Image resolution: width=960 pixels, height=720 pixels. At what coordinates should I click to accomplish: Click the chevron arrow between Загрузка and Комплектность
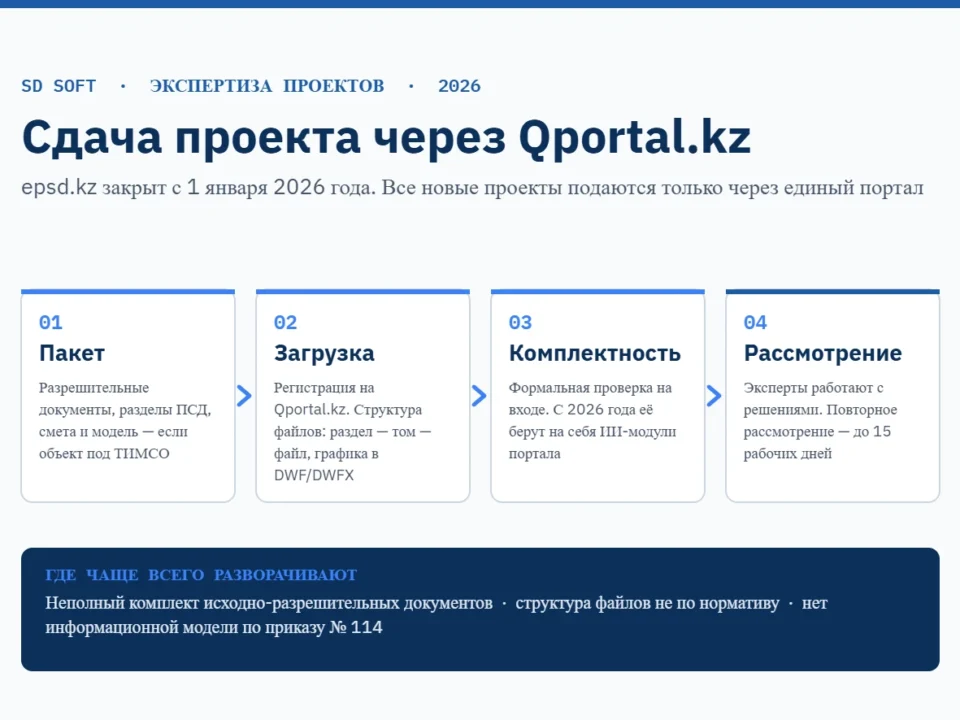(x=479, y=396)
